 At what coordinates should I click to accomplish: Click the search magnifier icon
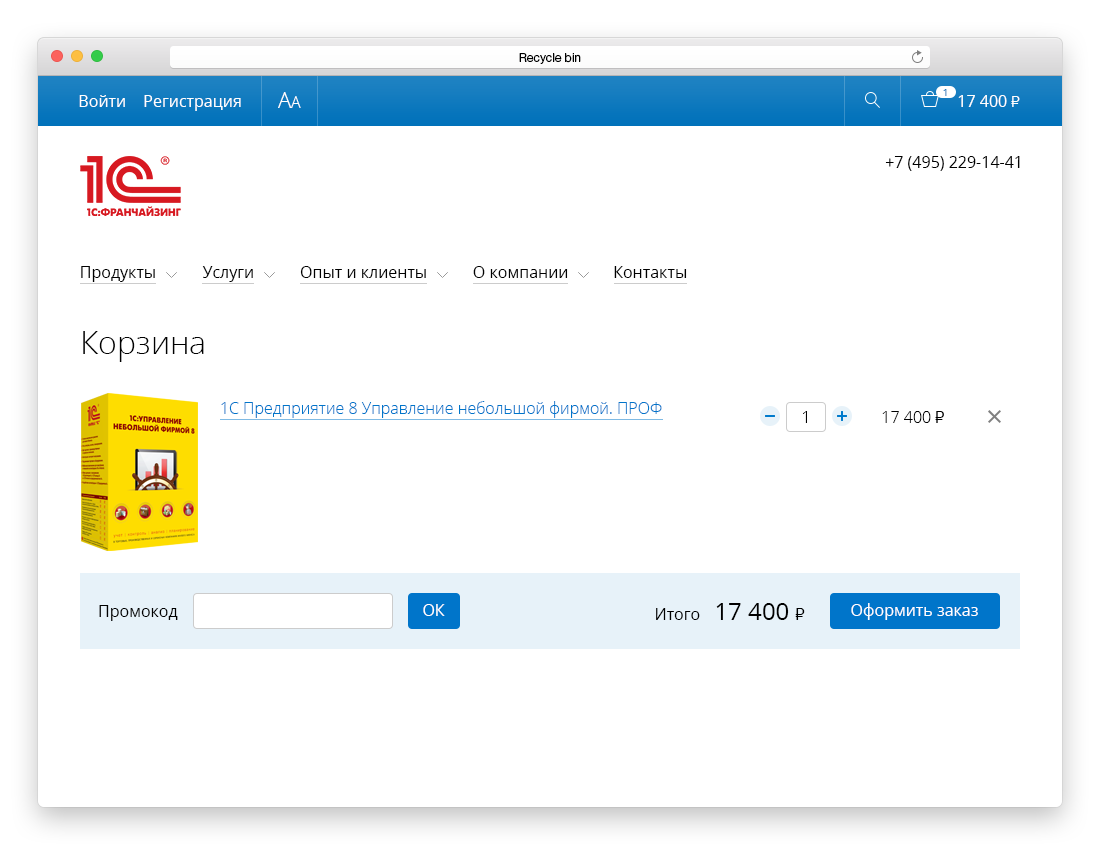point(872,100)
